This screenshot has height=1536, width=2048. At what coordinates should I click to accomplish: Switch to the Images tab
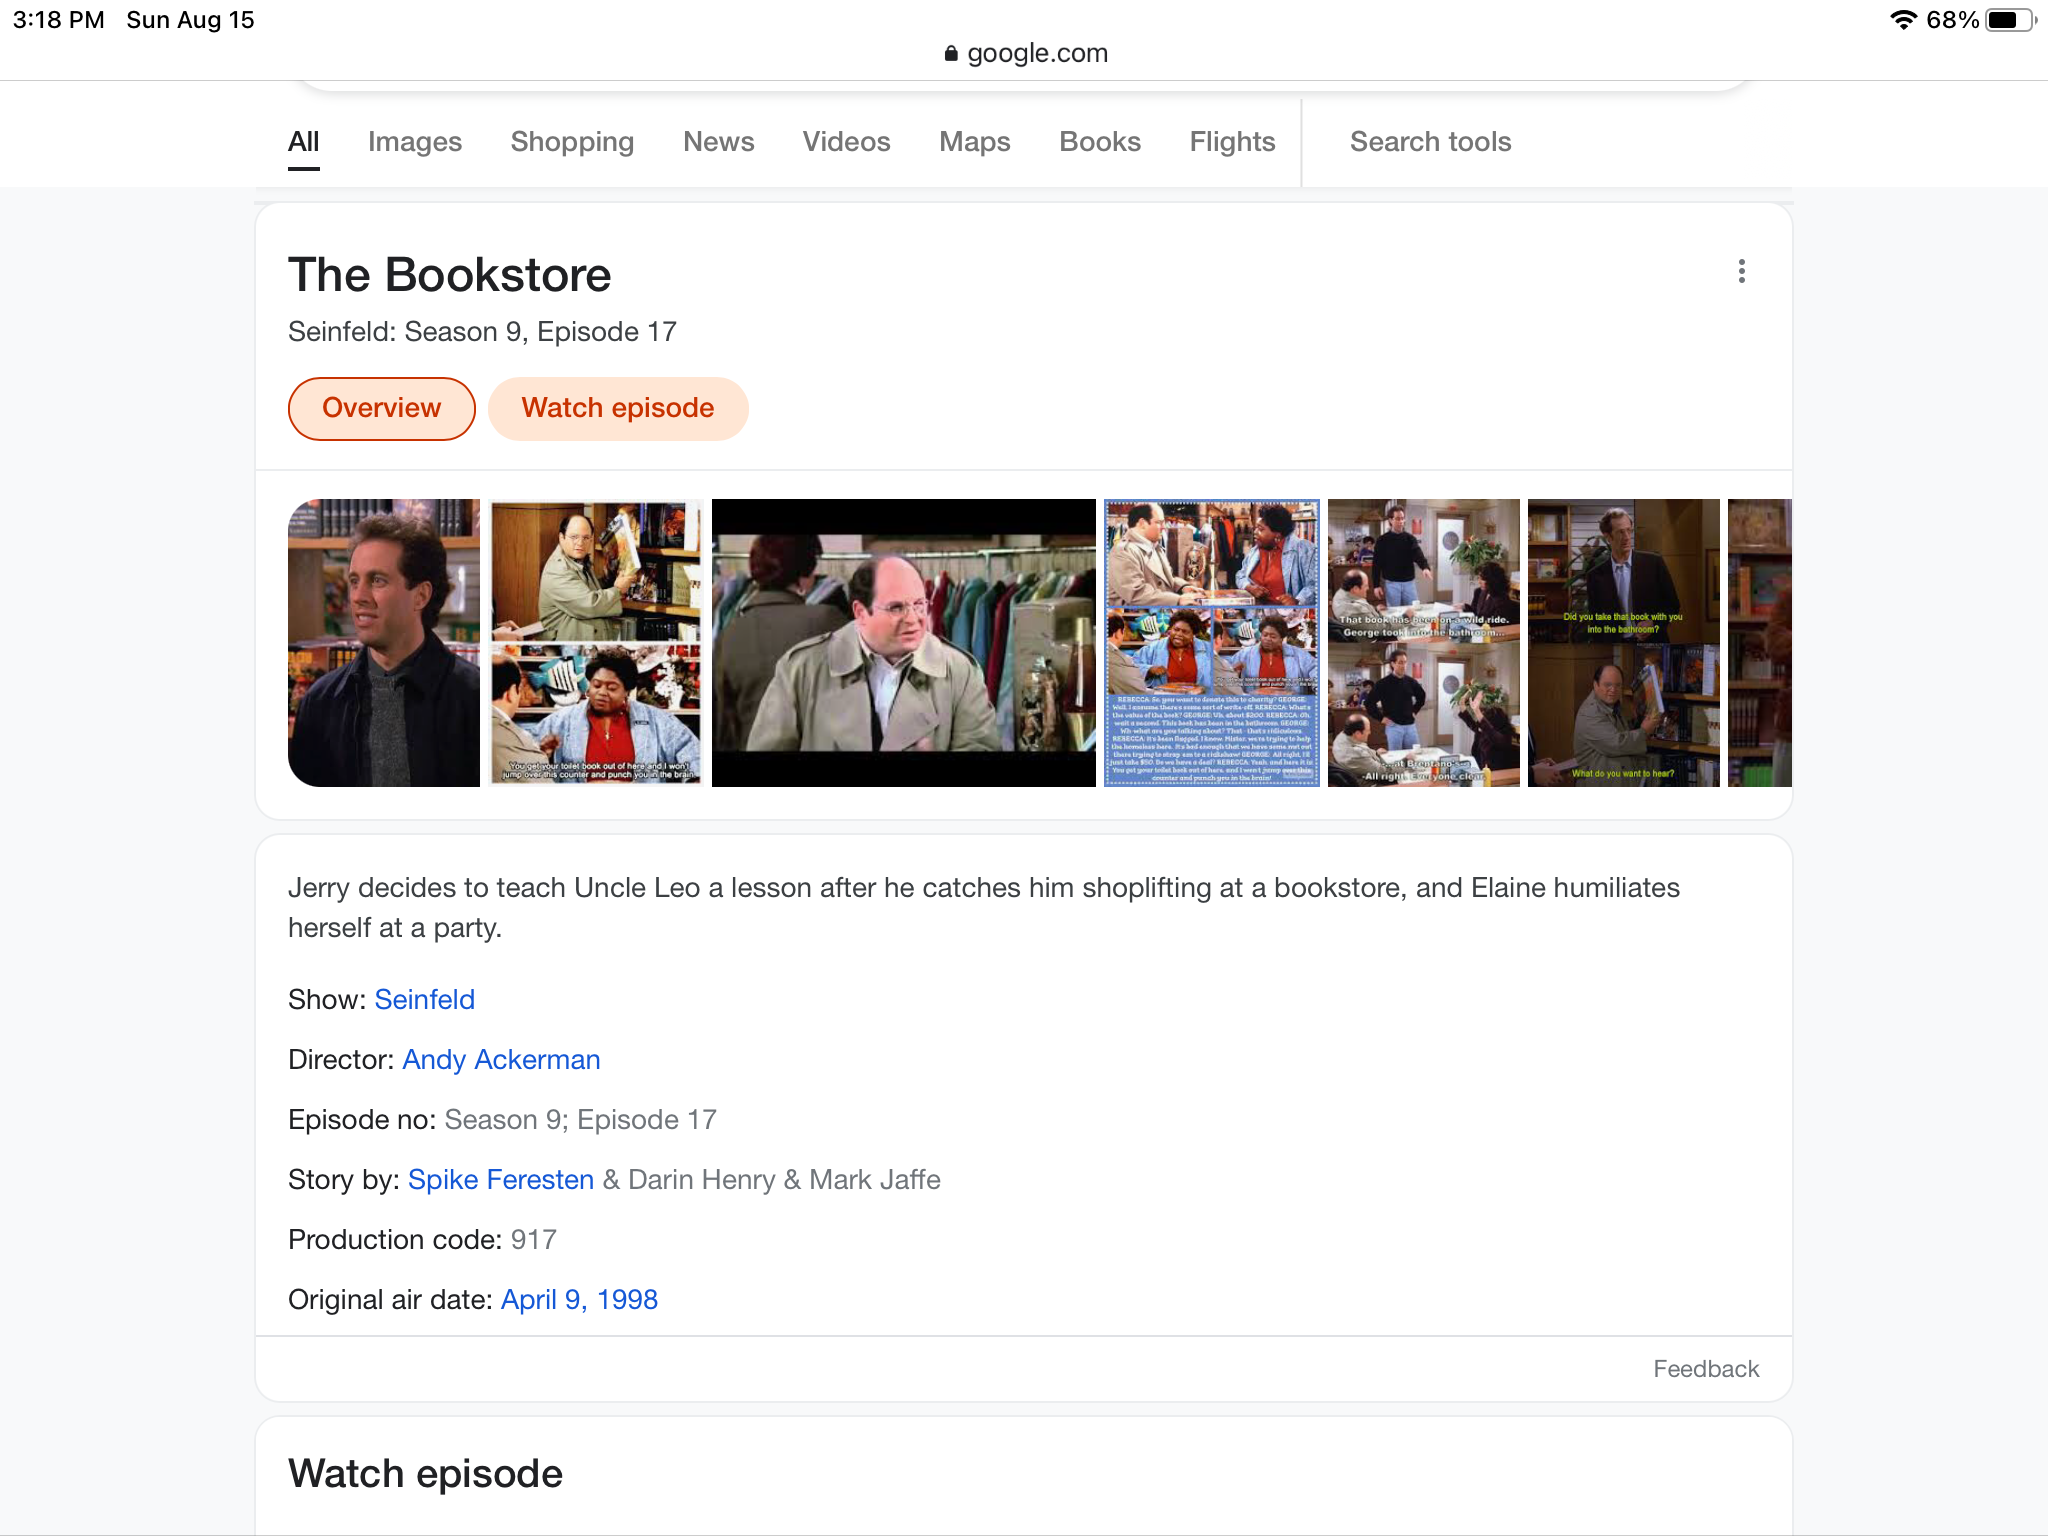pos(415,142)
